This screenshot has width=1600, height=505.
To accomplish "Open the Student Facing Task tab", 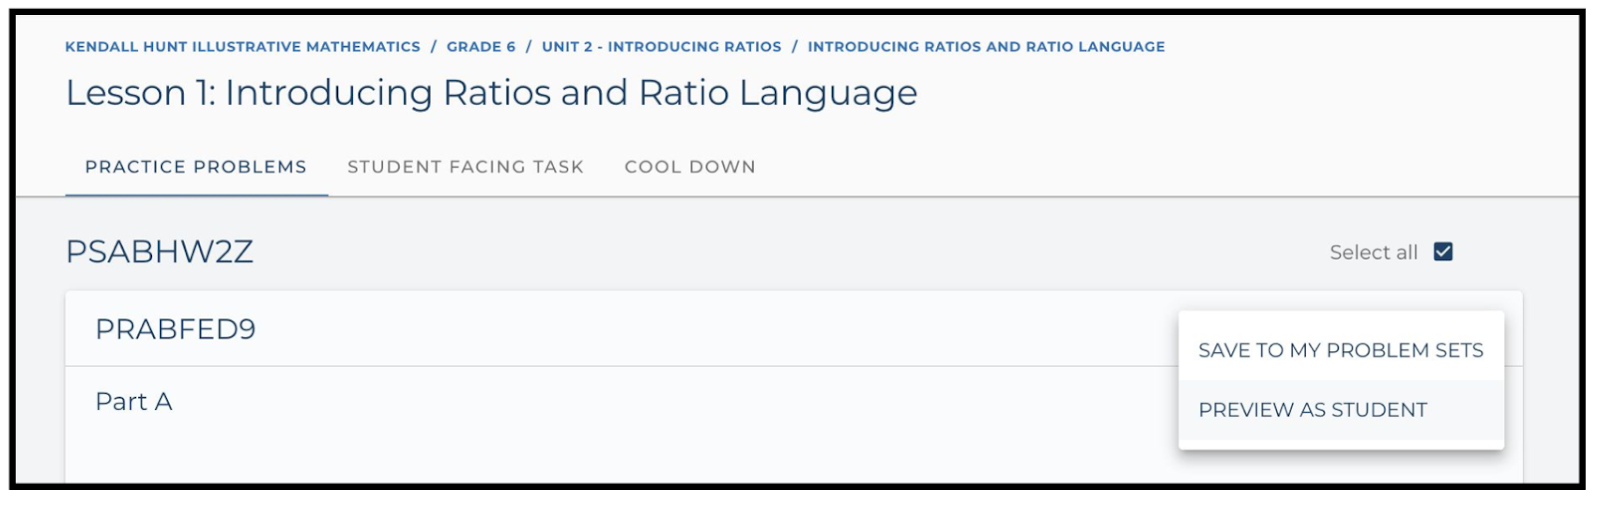I will [x=465, y=167].
